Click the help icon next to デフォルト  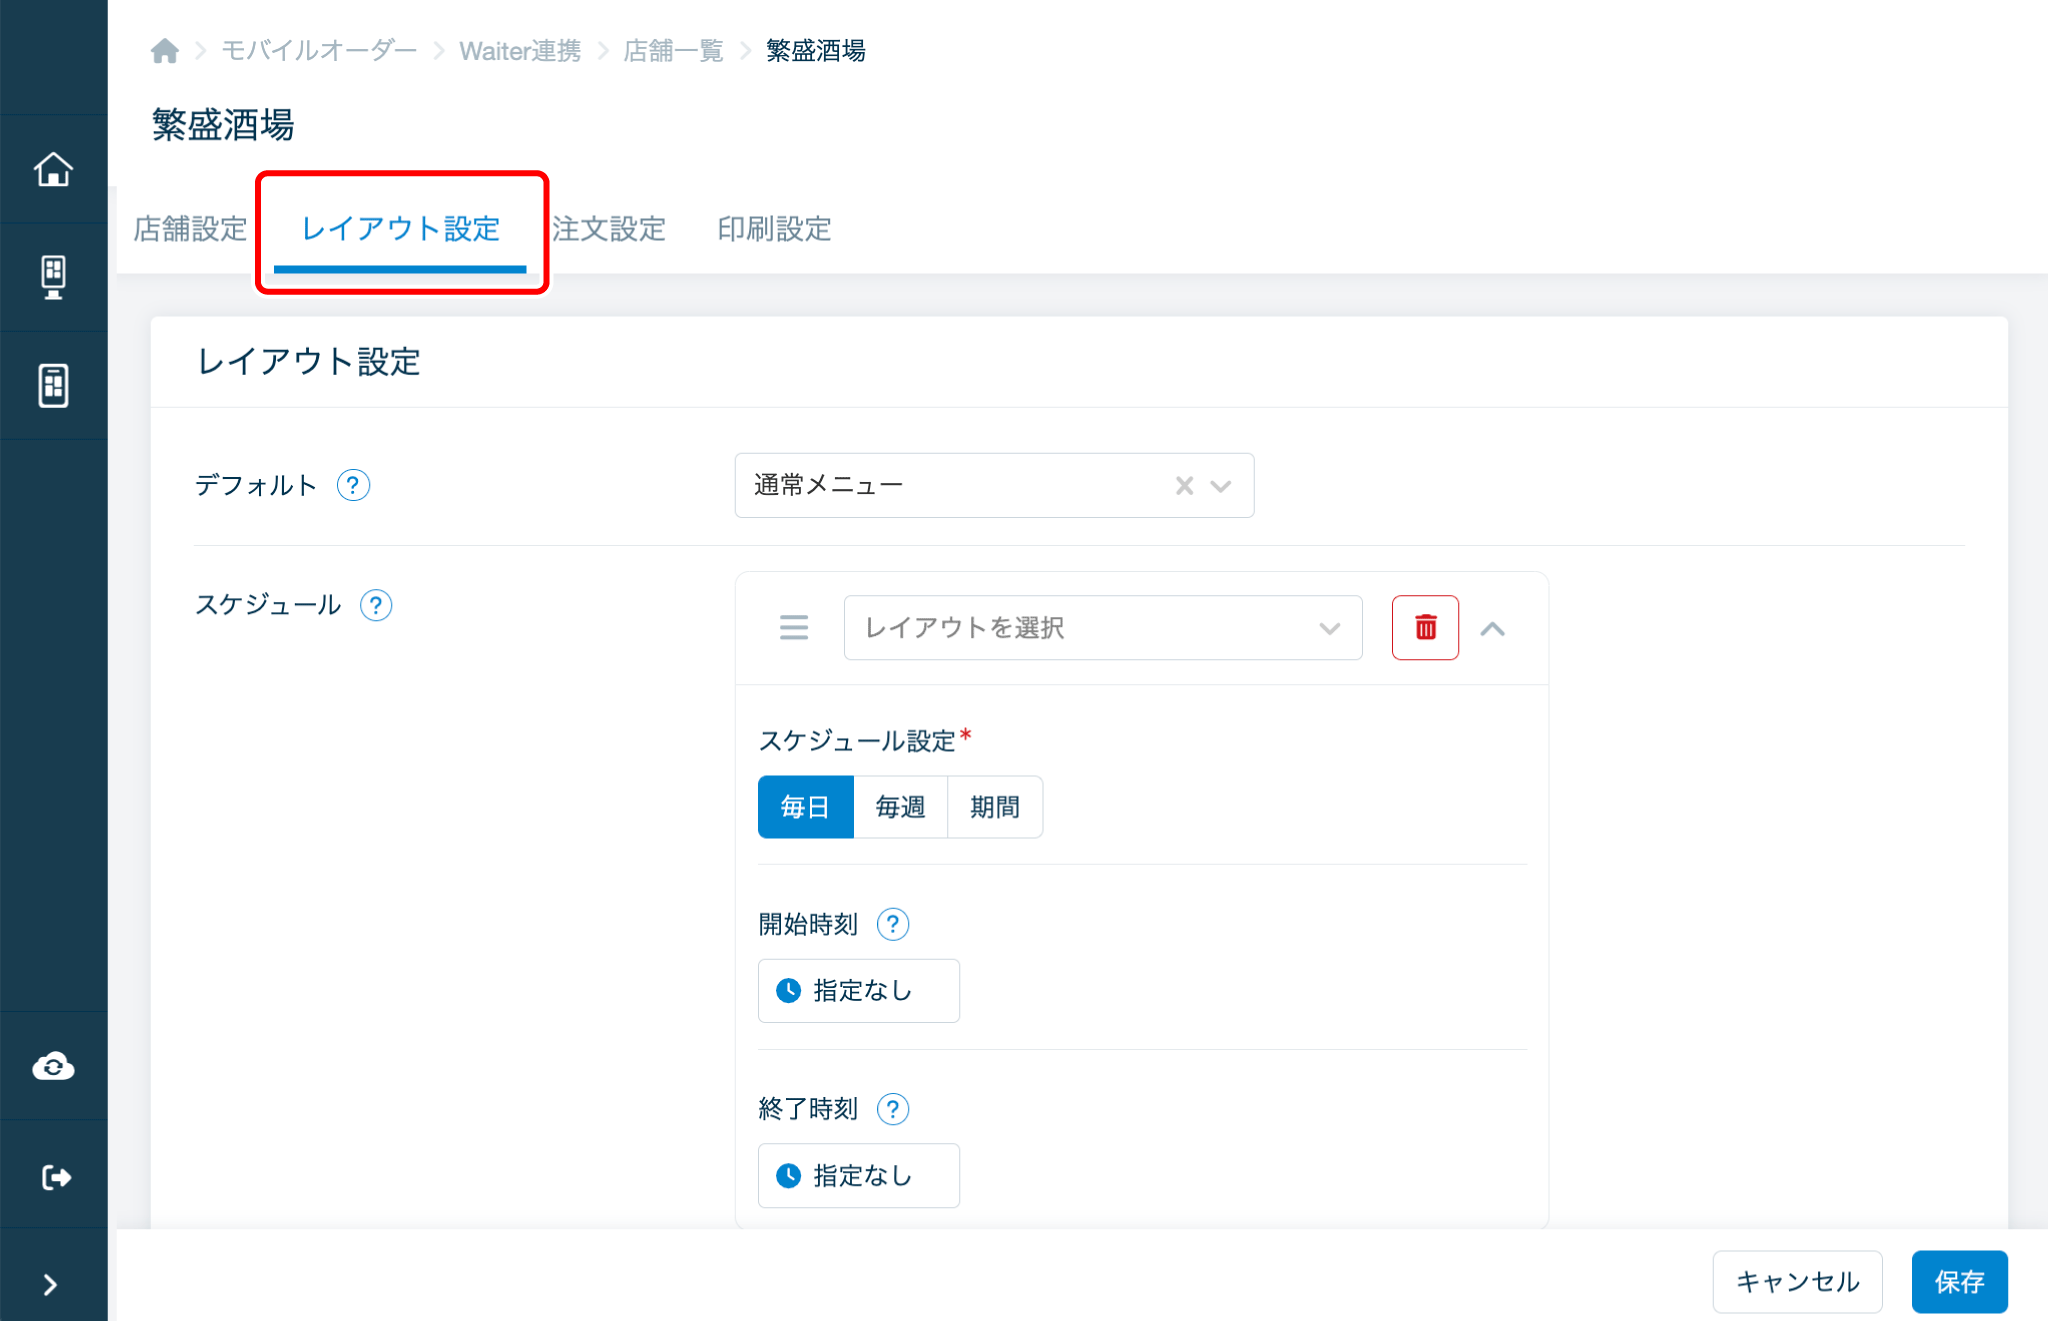click(x=353, y=486)
